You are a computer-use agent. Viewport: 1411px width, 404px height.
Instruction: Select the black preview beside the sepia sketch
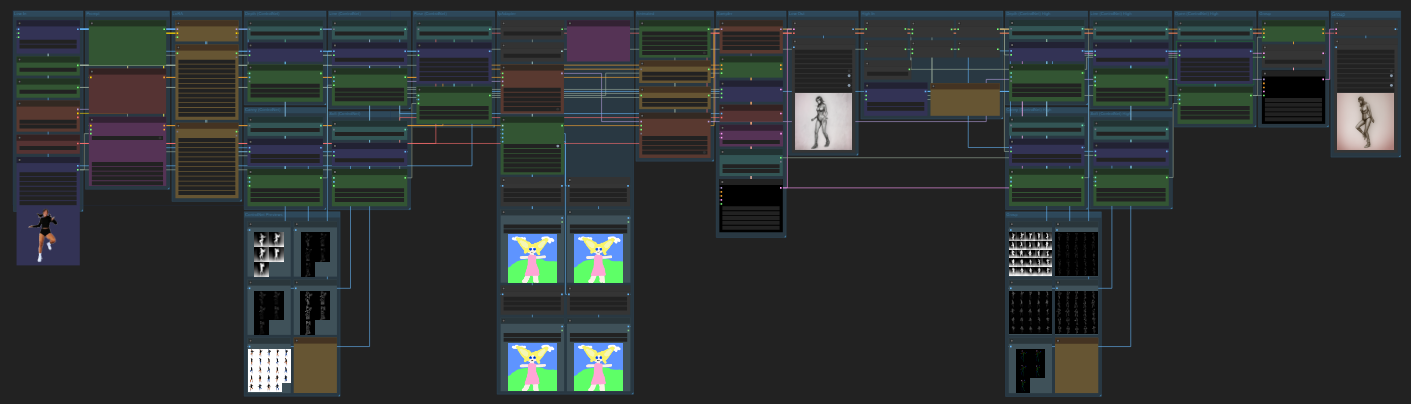[1293, 100]
